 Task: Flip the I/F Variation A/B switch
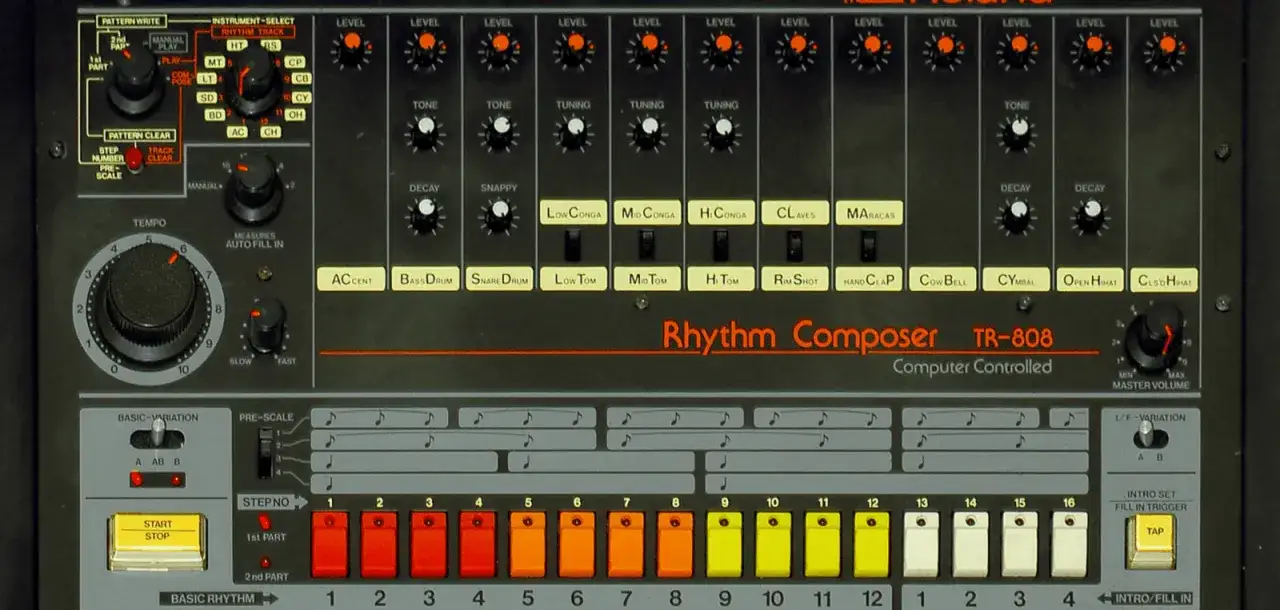coord(1151,436)
